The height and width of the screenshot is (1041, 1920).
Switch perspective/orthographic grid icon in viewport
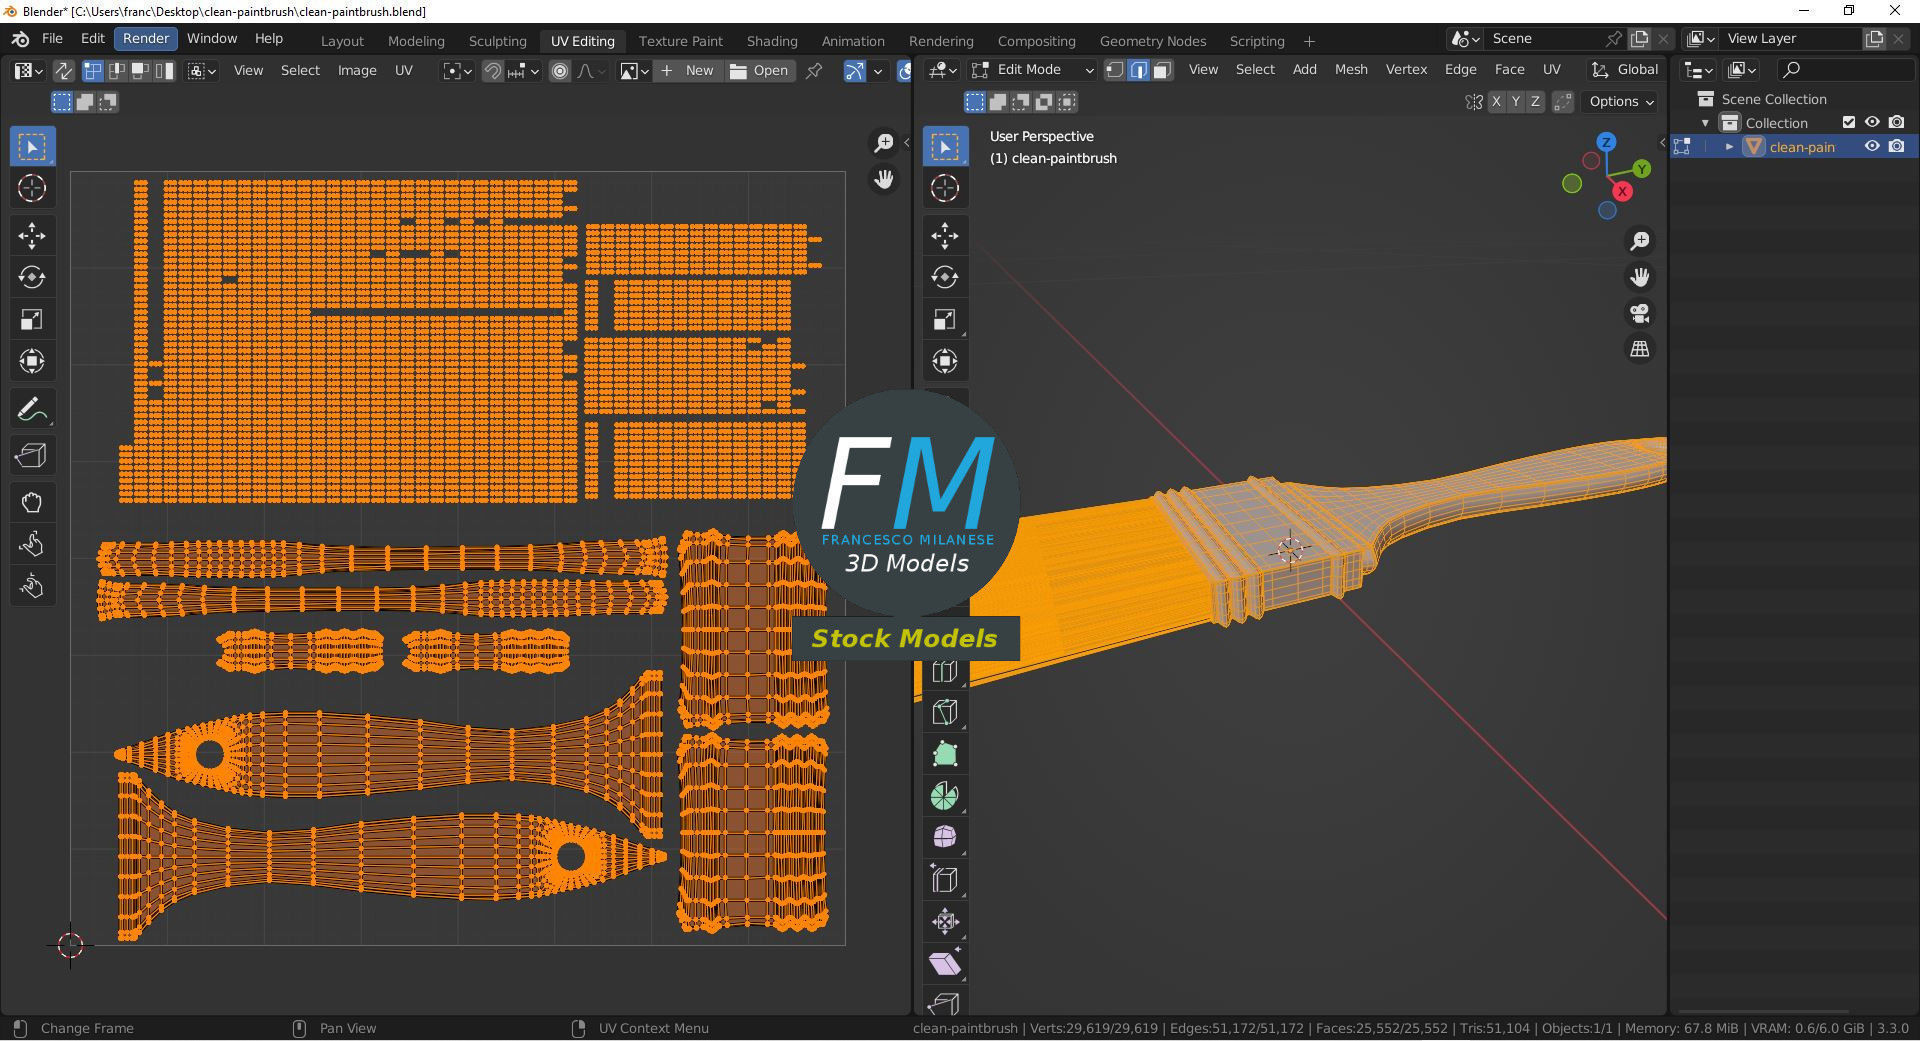[x=1640, y=349]
